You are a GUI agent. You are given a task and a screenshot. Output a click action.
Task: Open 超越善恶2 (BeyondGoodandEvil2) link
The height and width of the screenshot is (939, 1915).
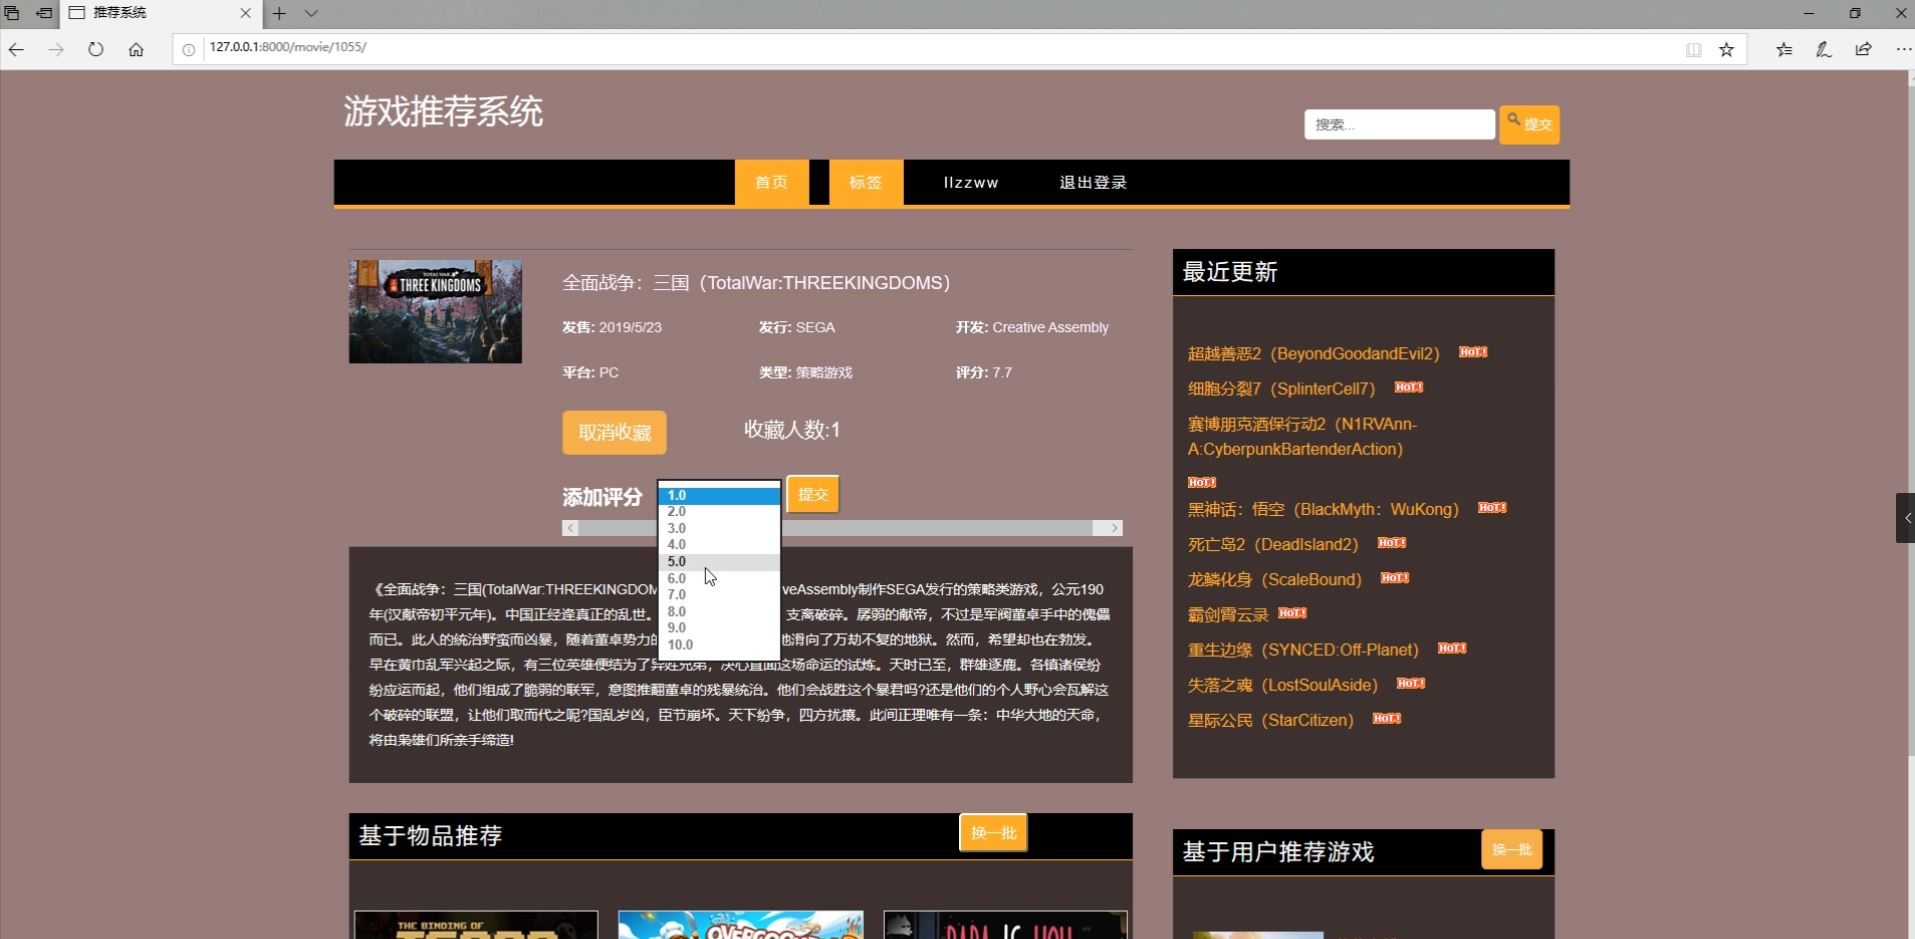1313,354
